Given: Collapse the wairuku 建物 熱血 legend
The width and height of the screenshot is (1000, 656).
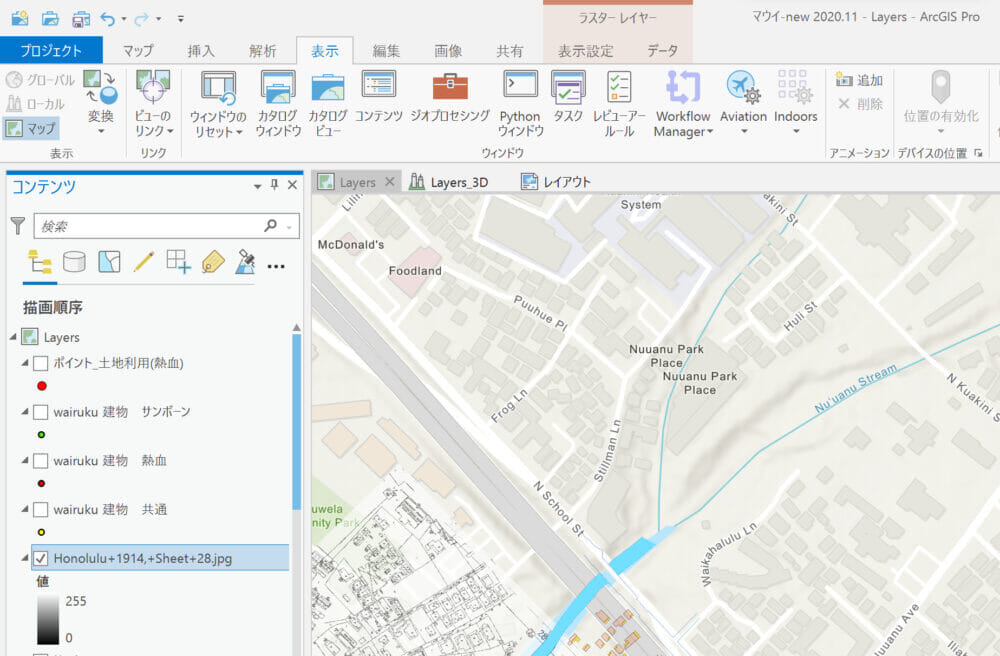Looking at the screenshot, I should click(25, 460).
